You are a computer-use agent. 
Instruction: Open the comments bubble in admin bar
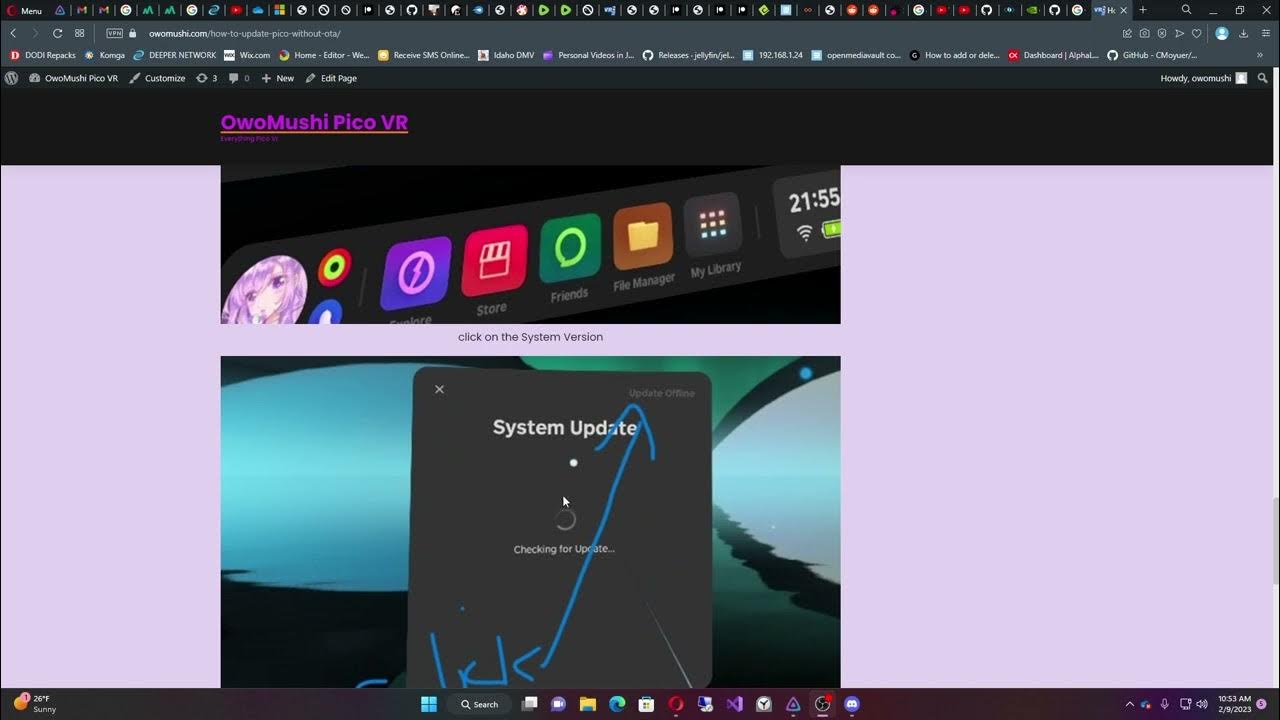239,78
